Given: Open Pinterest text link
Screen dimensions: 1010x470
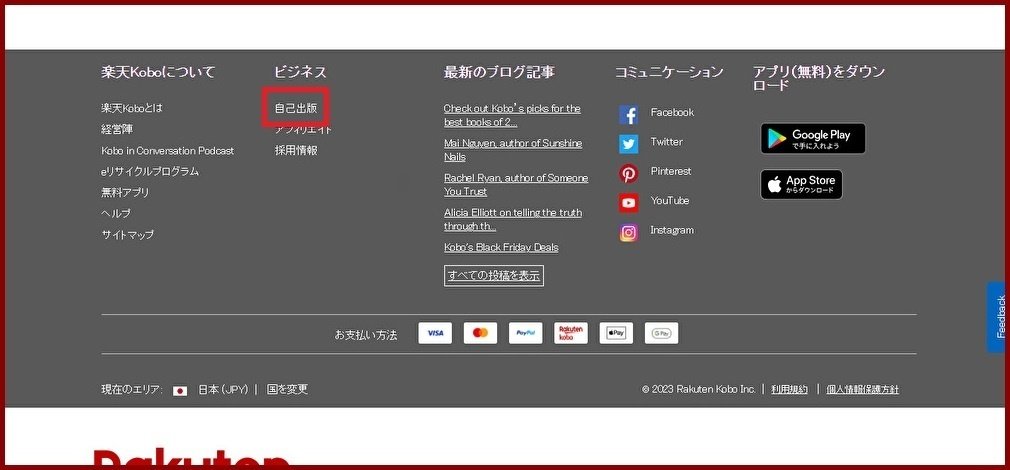Looking at the screenshot, I should coord(671,171).
